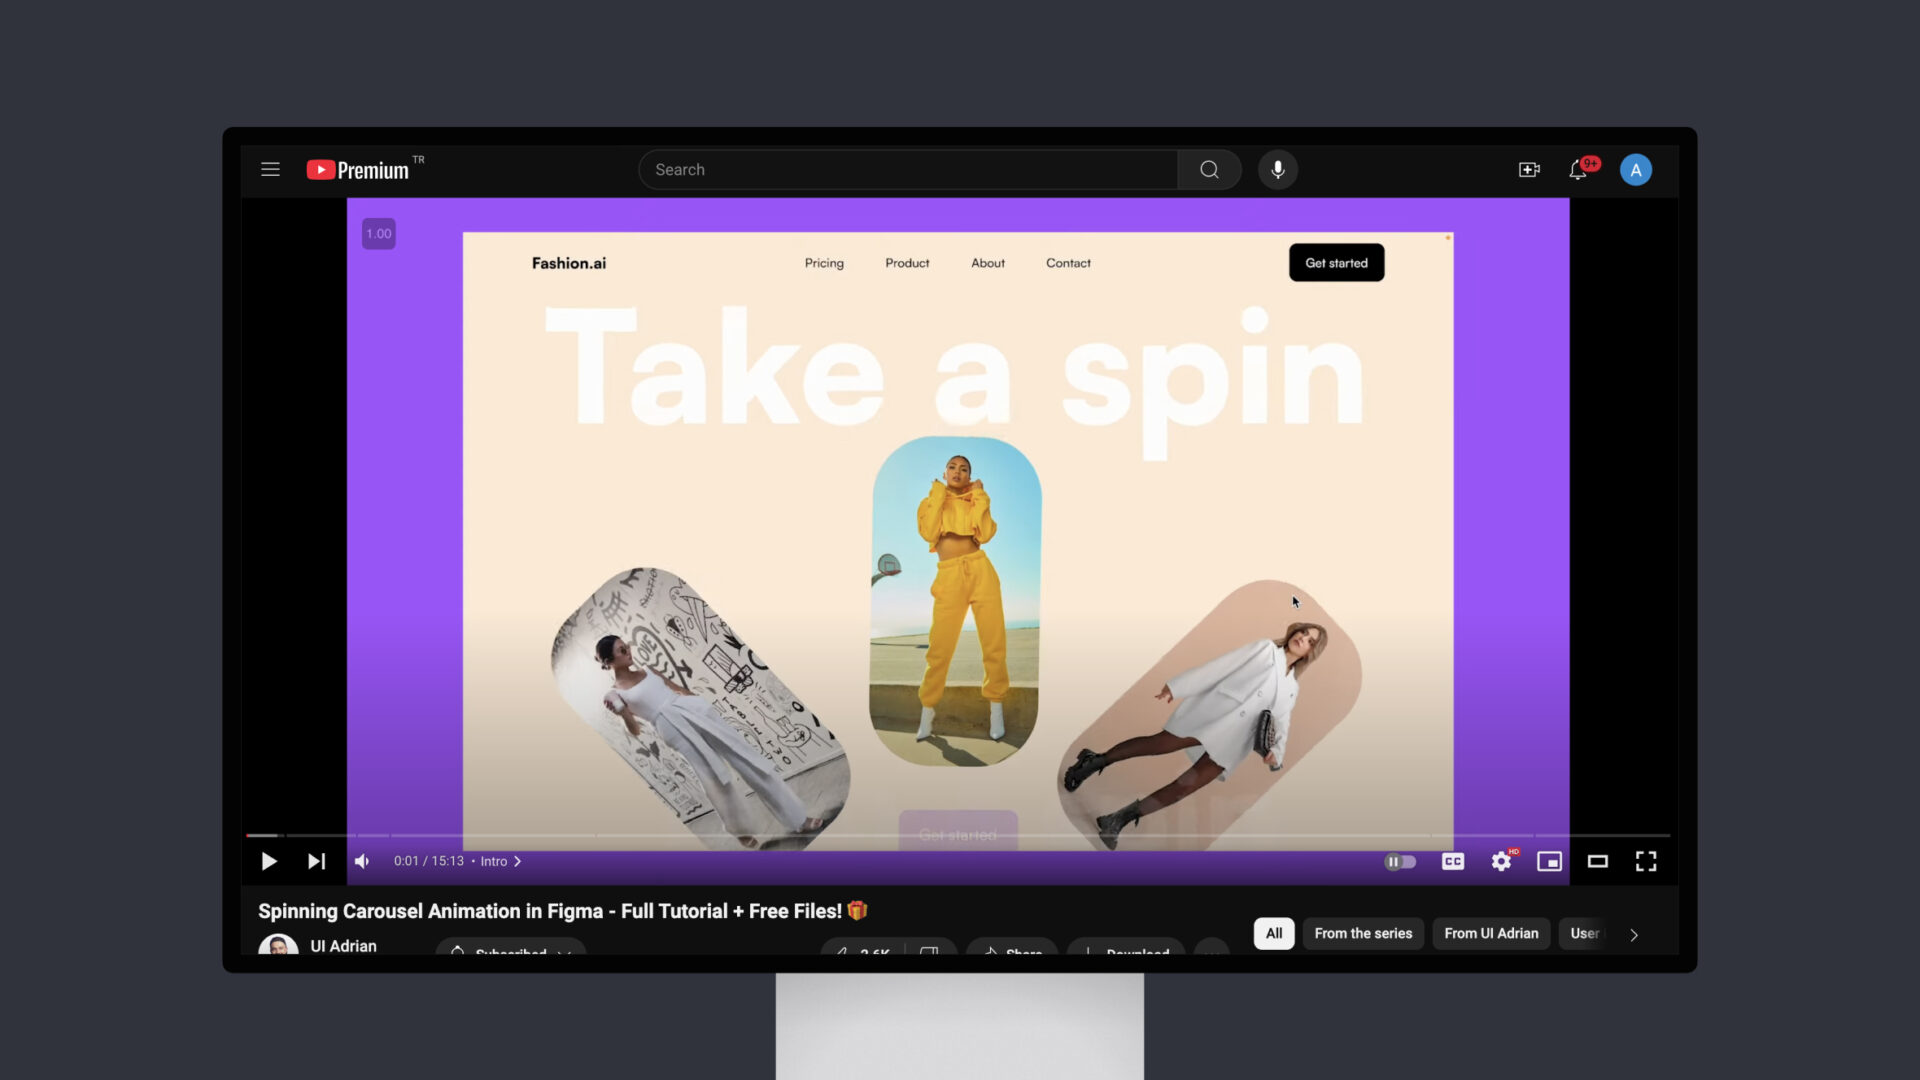Enable theater mode for video

point(1597,861)
